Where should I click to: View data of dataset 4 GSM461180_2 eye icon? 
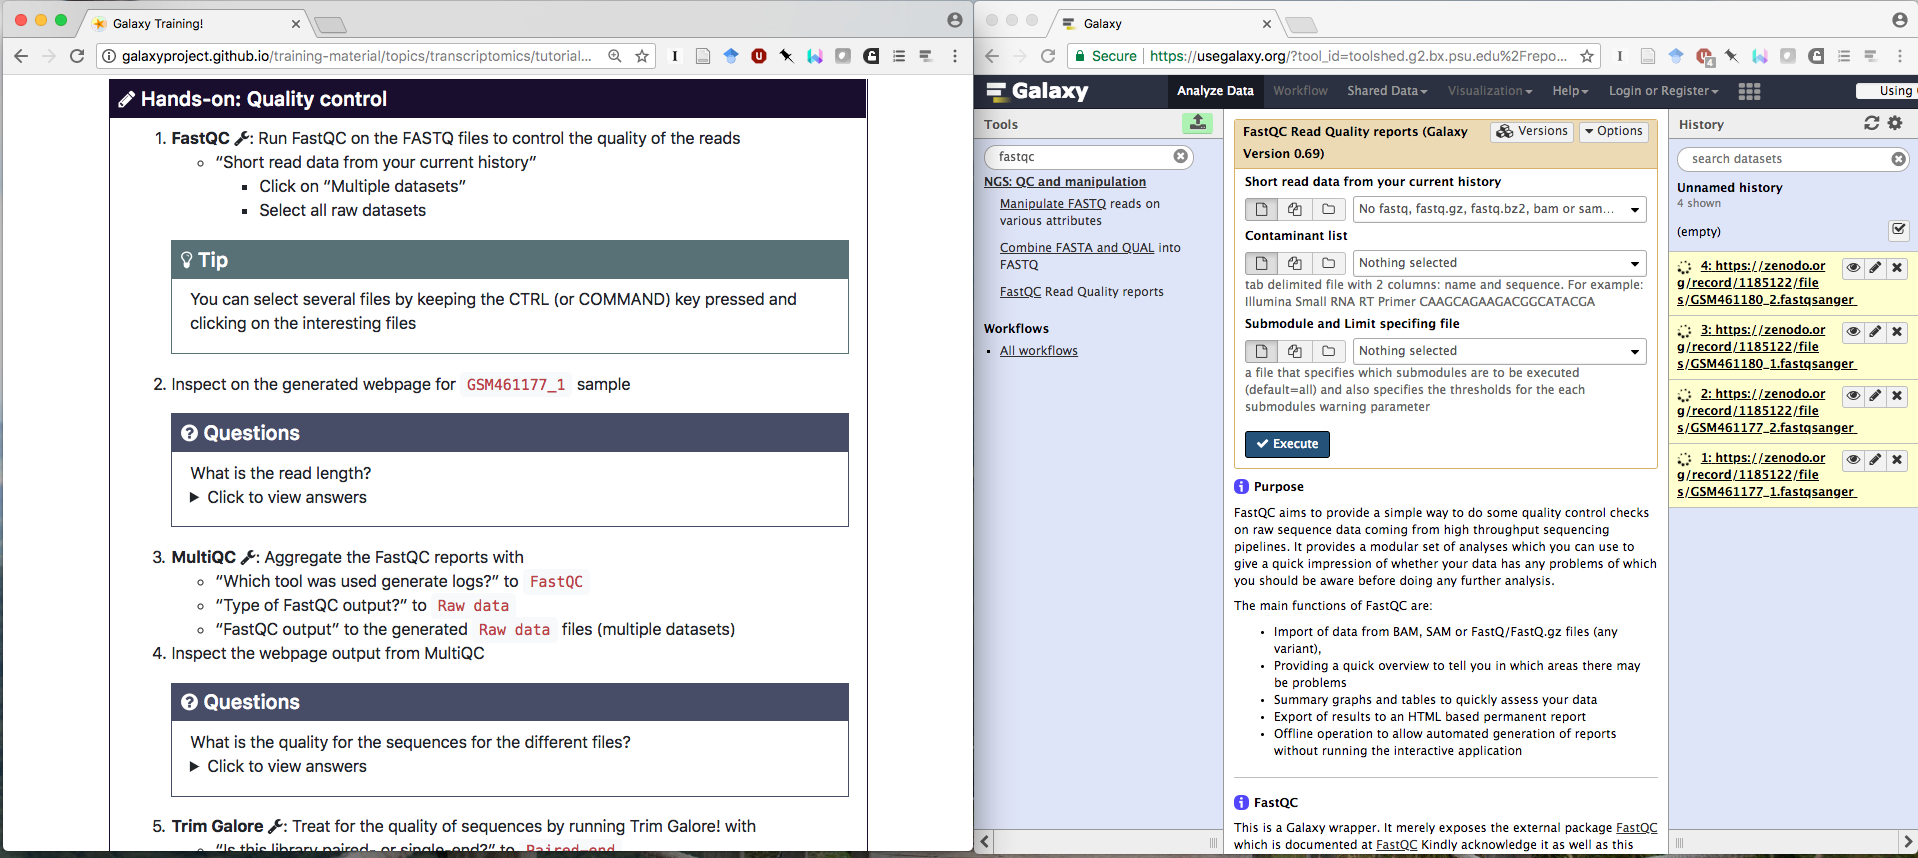coord(1853,268)
